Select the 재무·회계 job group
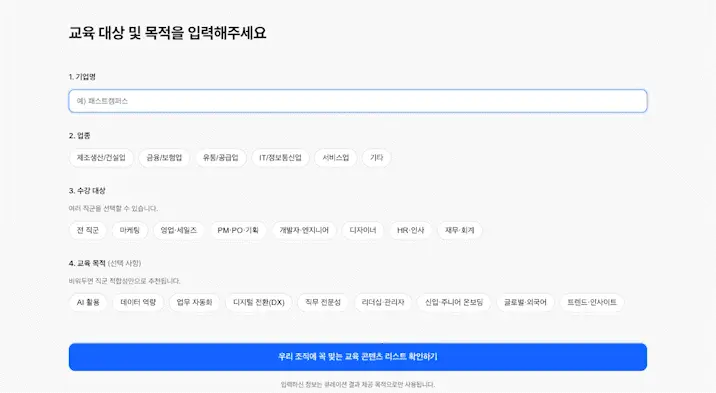The image size is (716, 393). coord(460,231)
